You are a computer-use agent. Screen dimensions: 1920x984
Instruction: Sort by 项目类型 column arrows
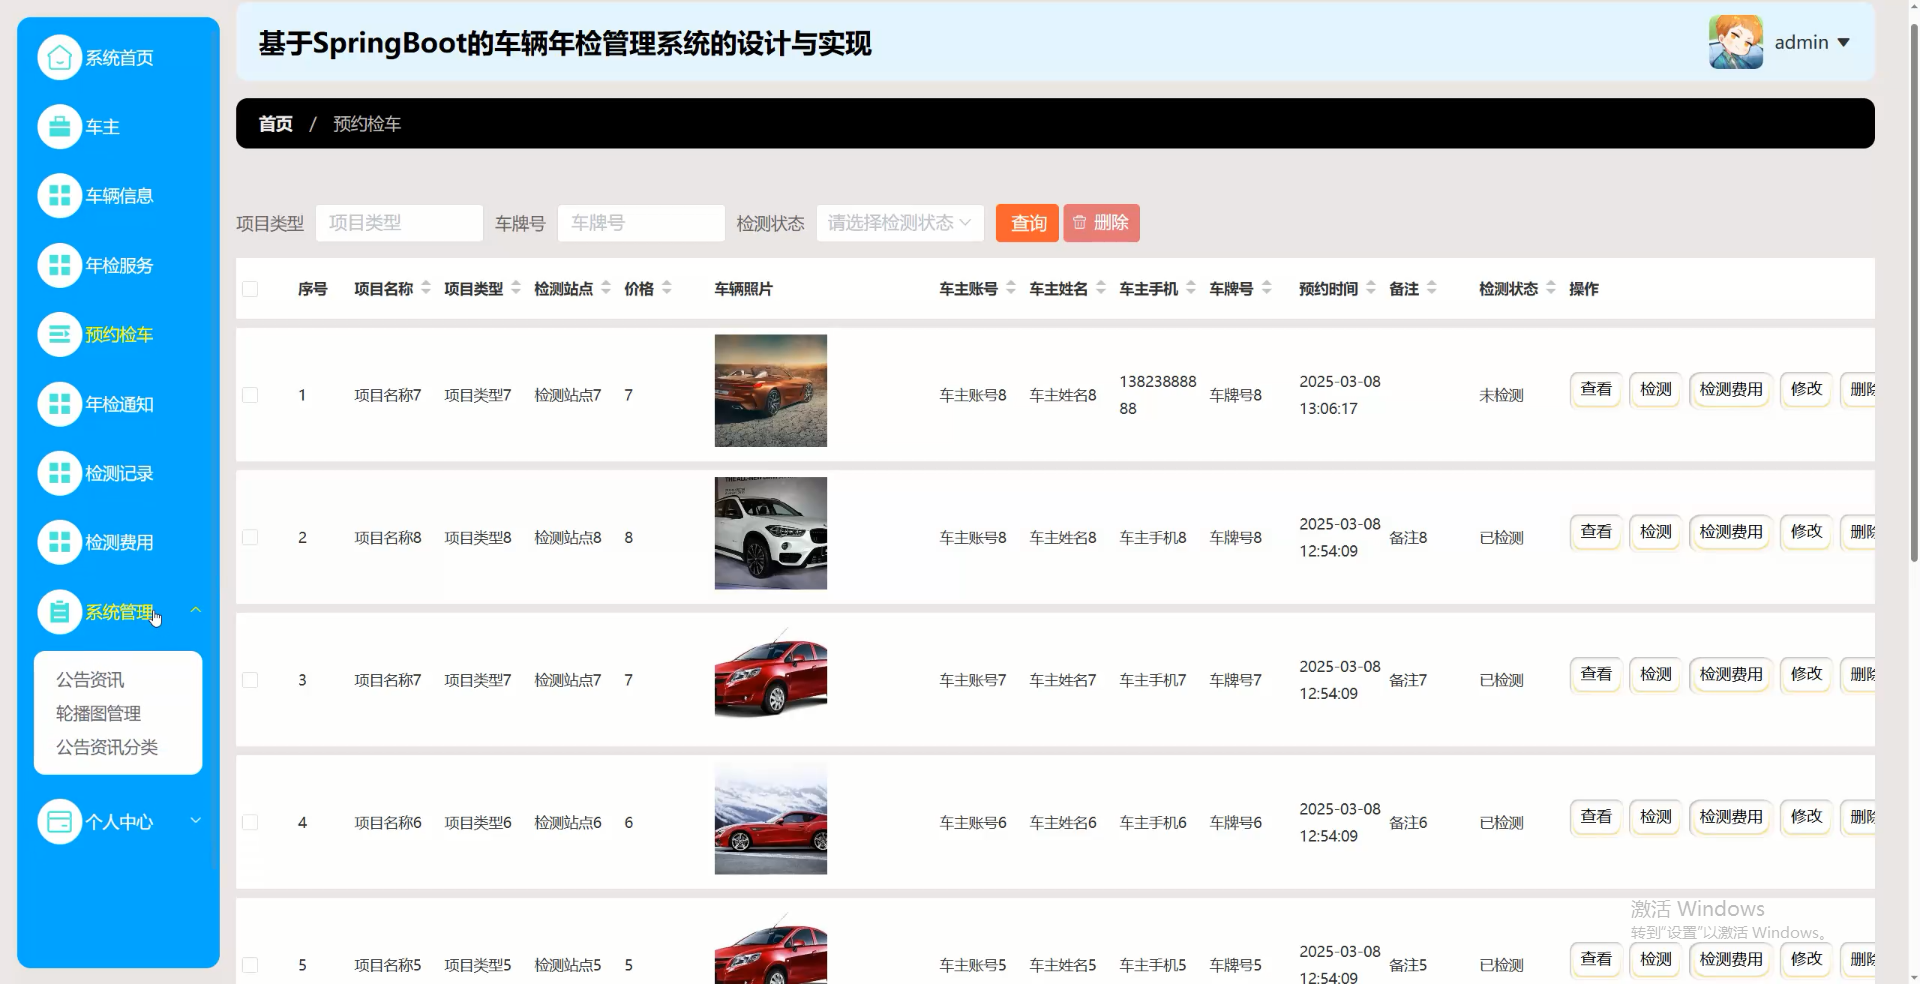pyautogui.click(x=516, y=288)
